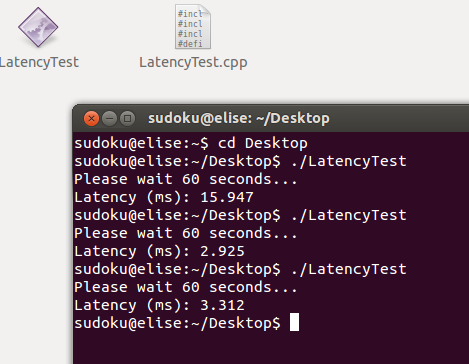
Task: Click the last sudoku@elise:~/Desktop$ prompt text
Action: click(x=177, y=323)
